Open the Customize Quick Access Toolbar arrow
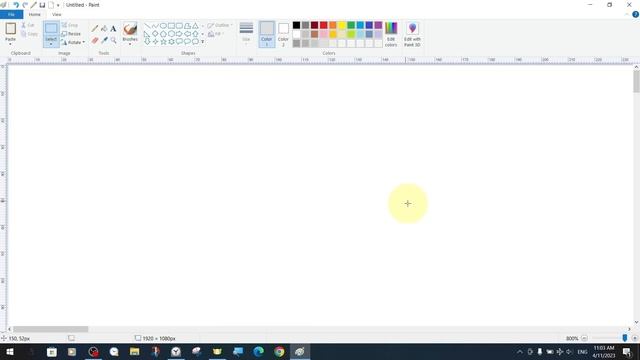This screenshot has width=640, height=360. tap(58, 5)
